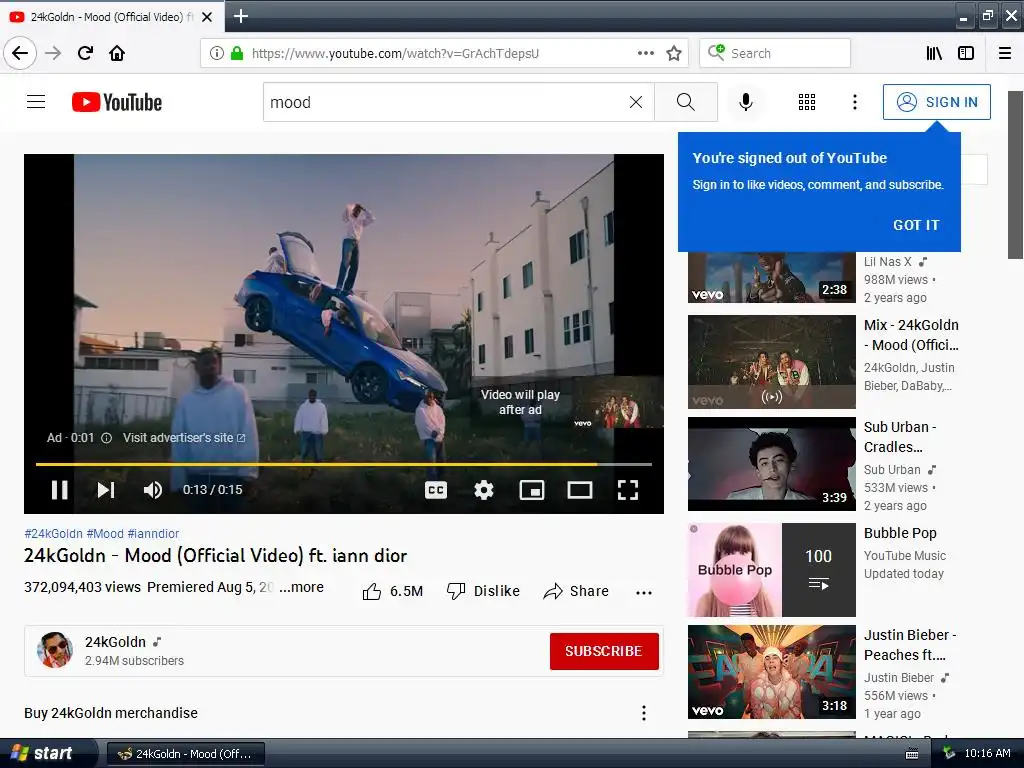Enter full screen with the fullscreen icon

click(x=628, y=490)
